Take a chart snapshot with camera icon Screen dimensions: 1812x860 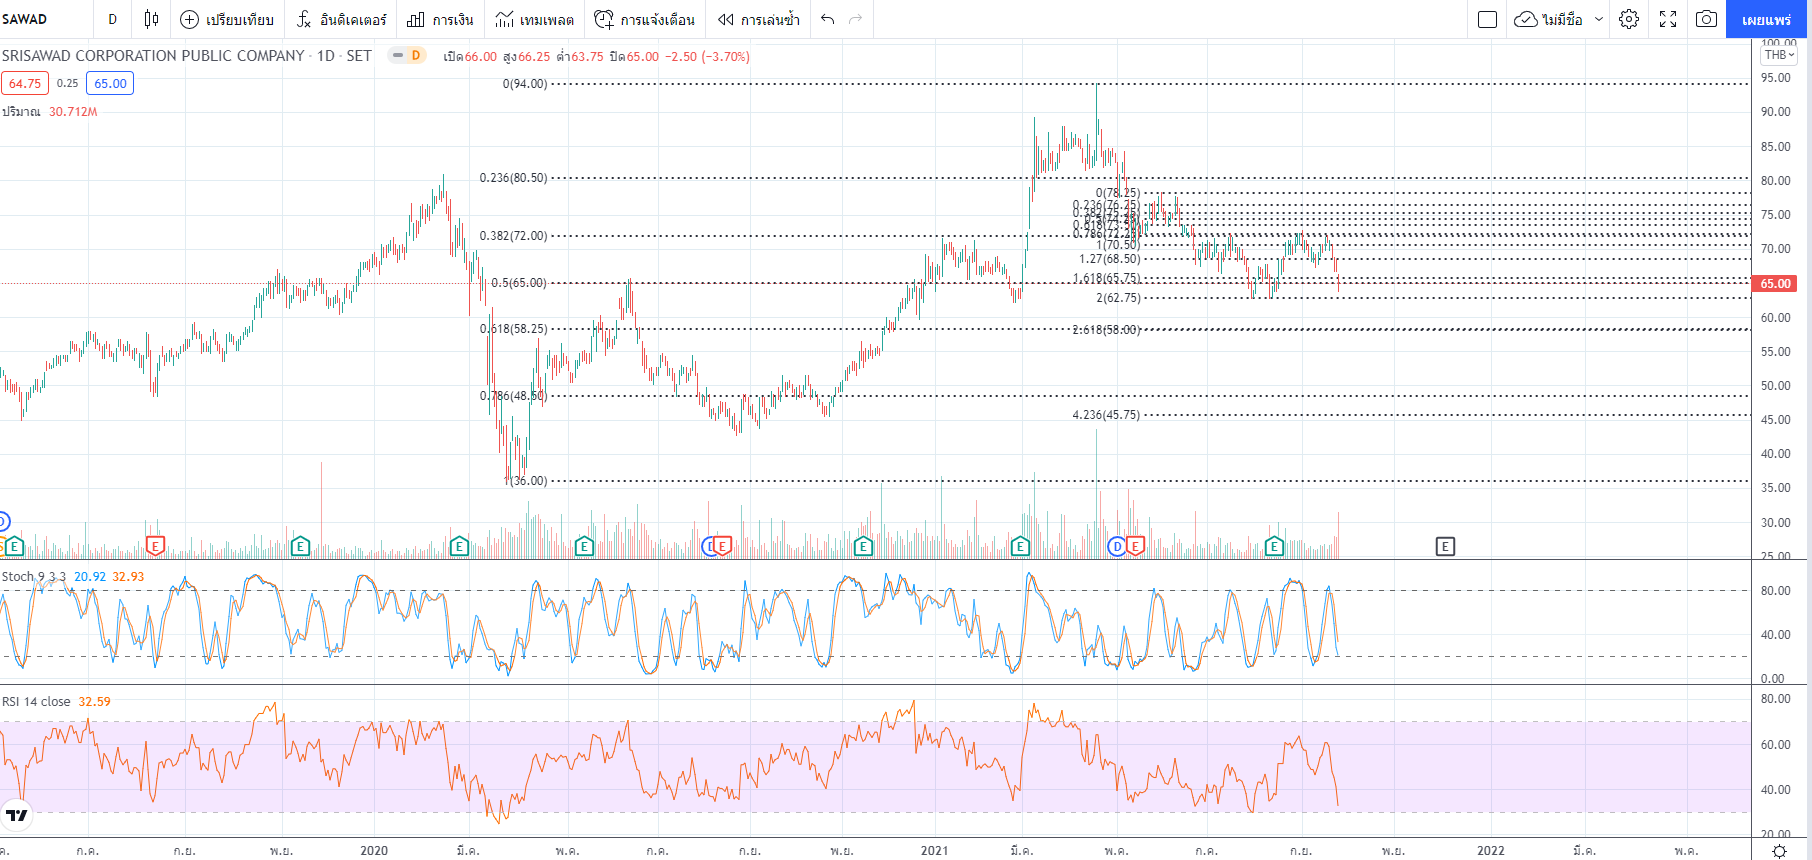point(1707,19)
